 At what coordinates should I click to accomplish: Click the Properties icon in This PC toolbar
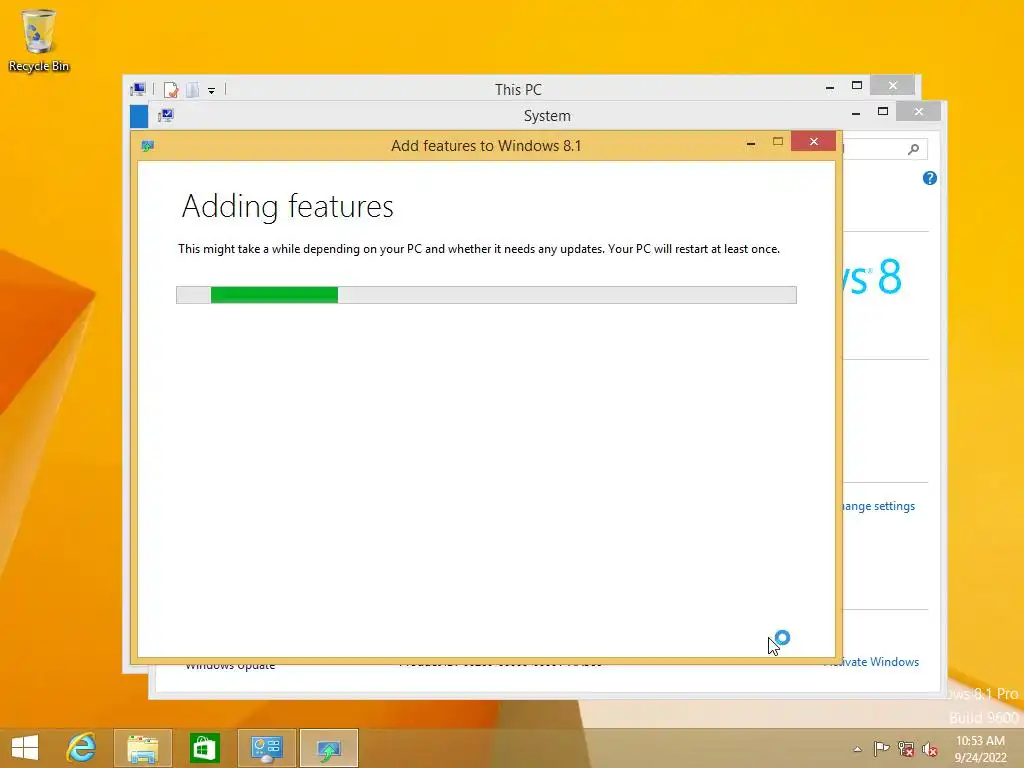171,89
